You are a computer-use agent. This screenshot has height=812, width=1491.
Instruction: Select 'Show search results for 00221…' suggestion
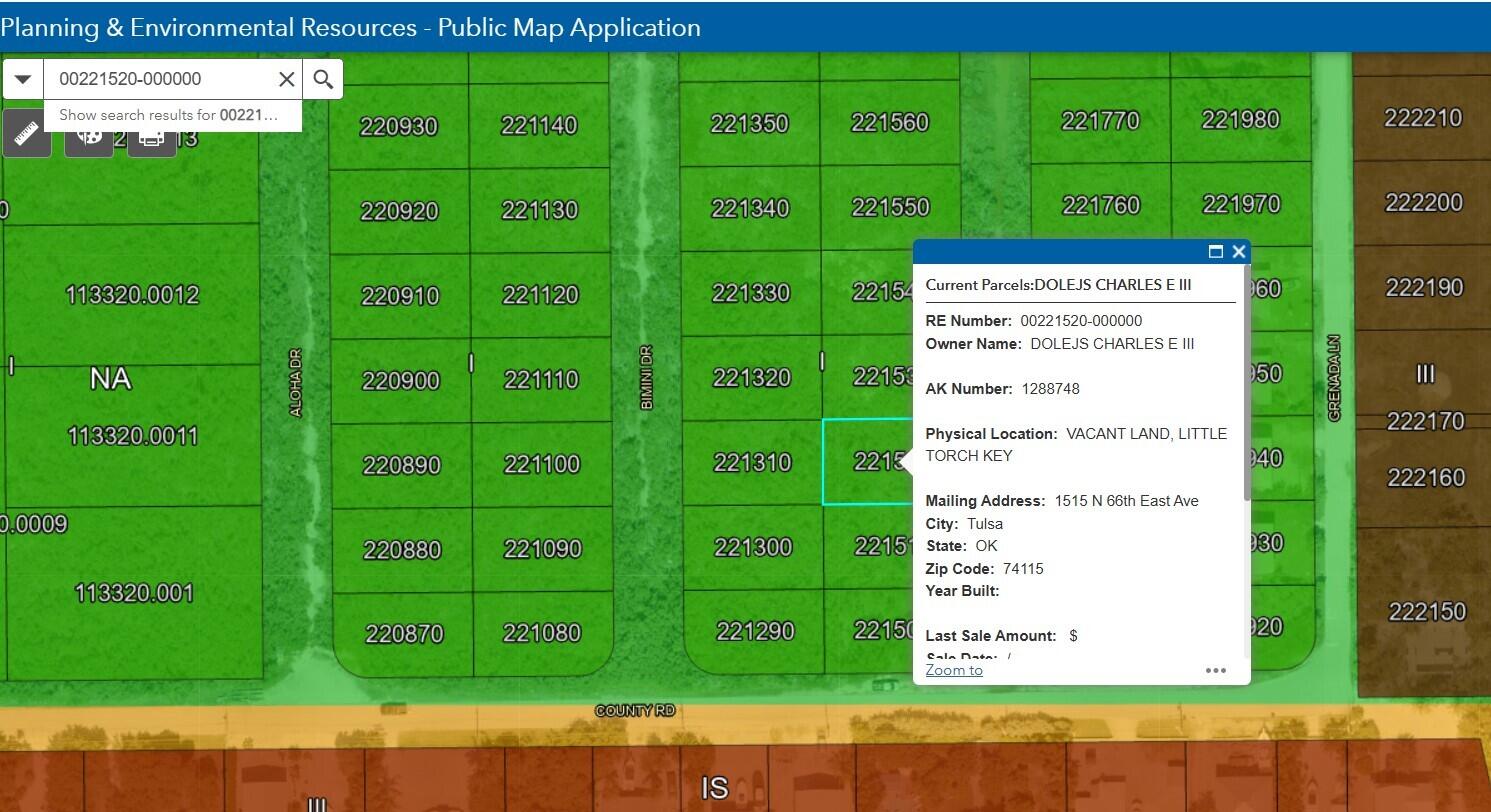[x=168, y=115]
